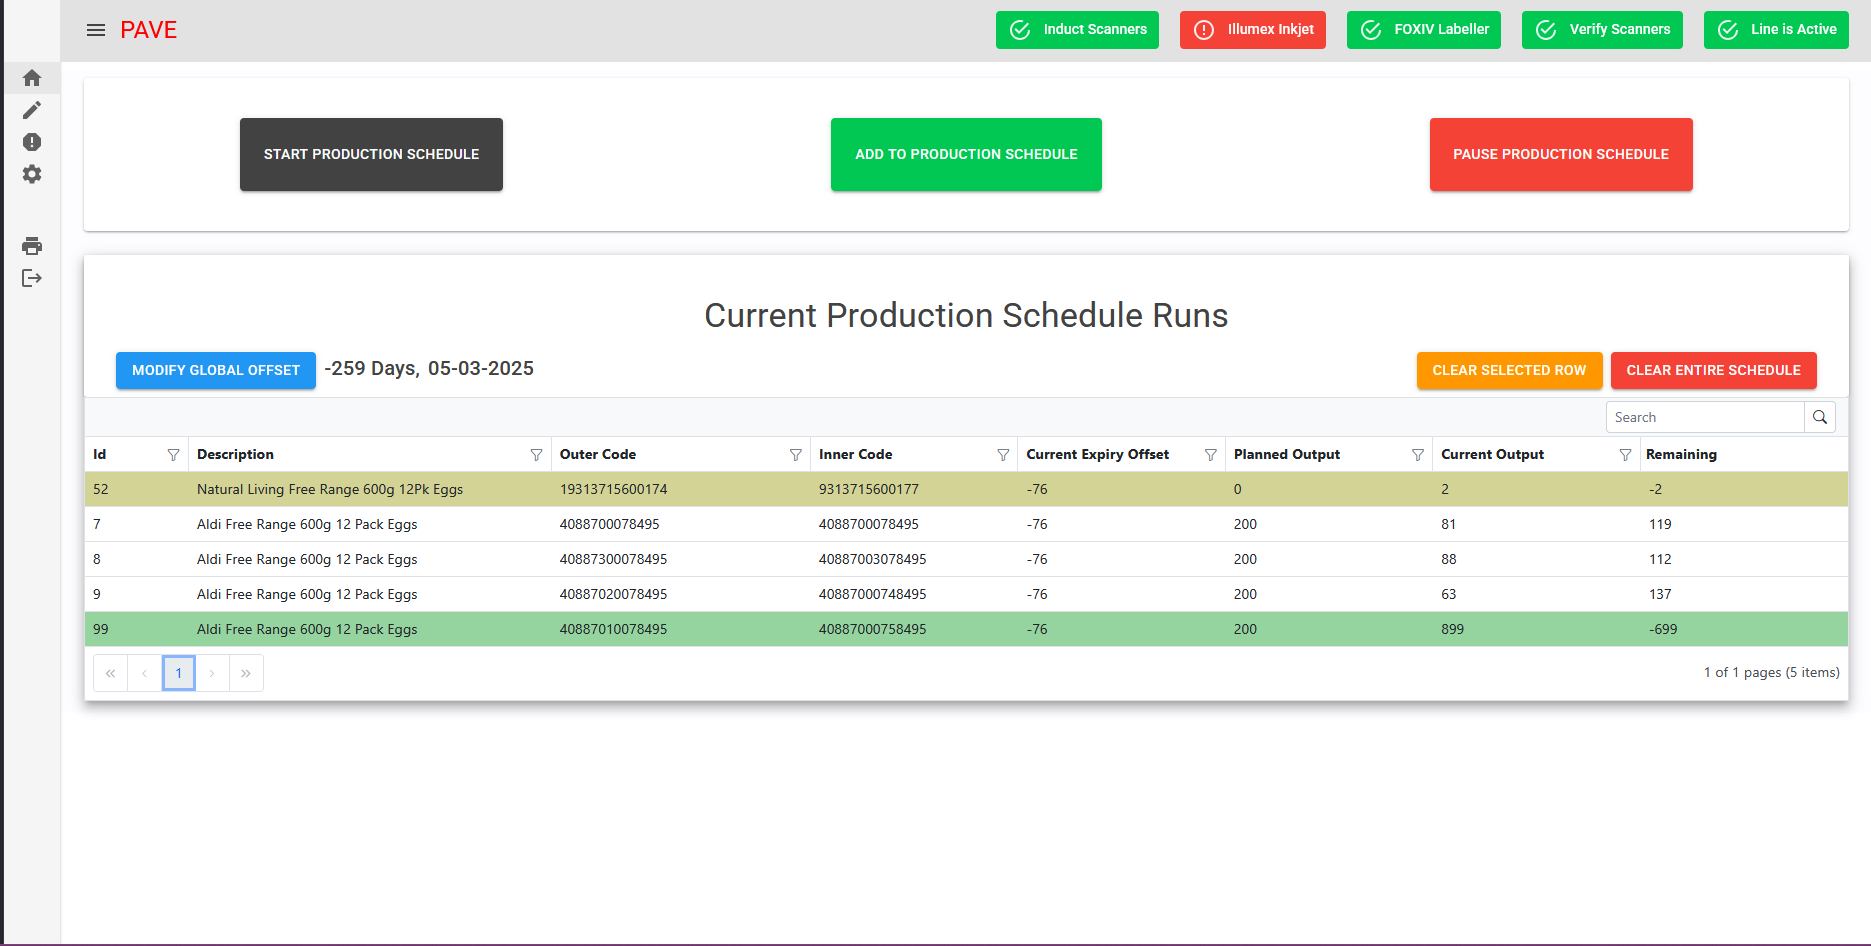1871x946 pixels.
Task: Click Add To Production Schedule button
Action: [966, 154]
